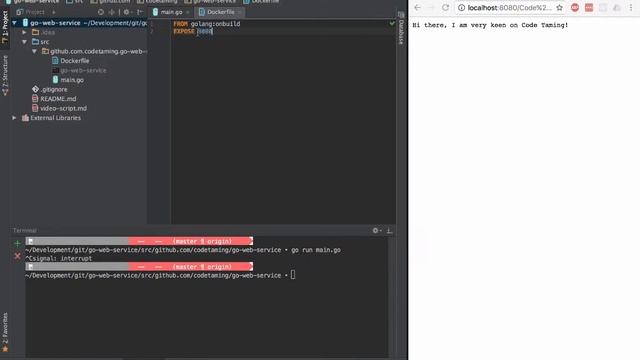
Task: Click the Terminal panel title
Action: pyautogui.click(x=25, y=231)
